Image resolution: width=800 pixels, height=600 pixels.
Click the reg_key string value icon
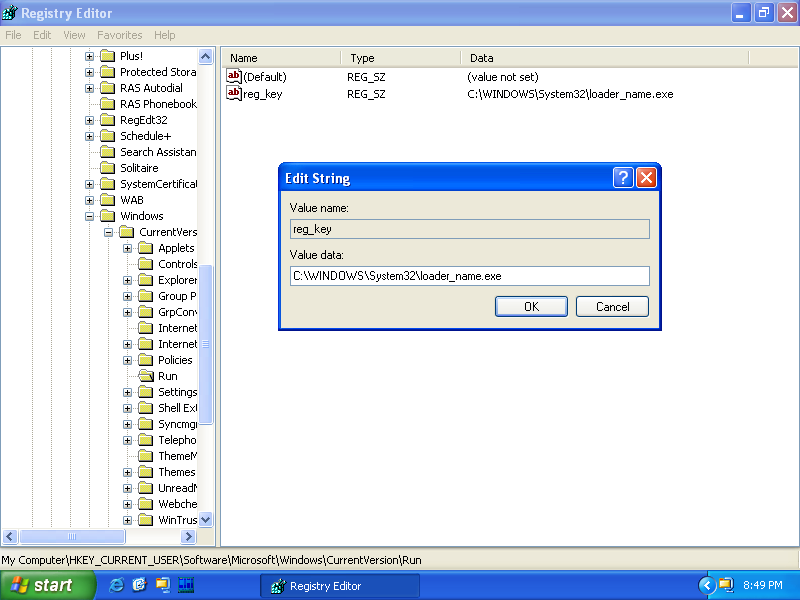pyautogui.click(x=234, y=93)
